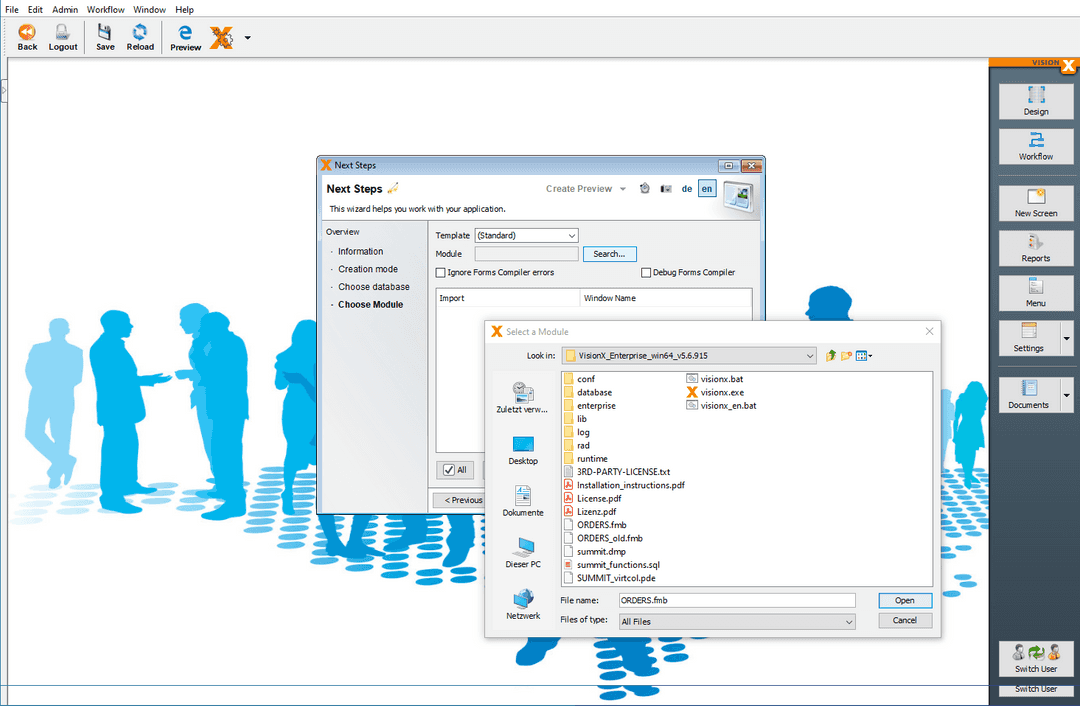Open the Files of type dropdown

point(737,620)
